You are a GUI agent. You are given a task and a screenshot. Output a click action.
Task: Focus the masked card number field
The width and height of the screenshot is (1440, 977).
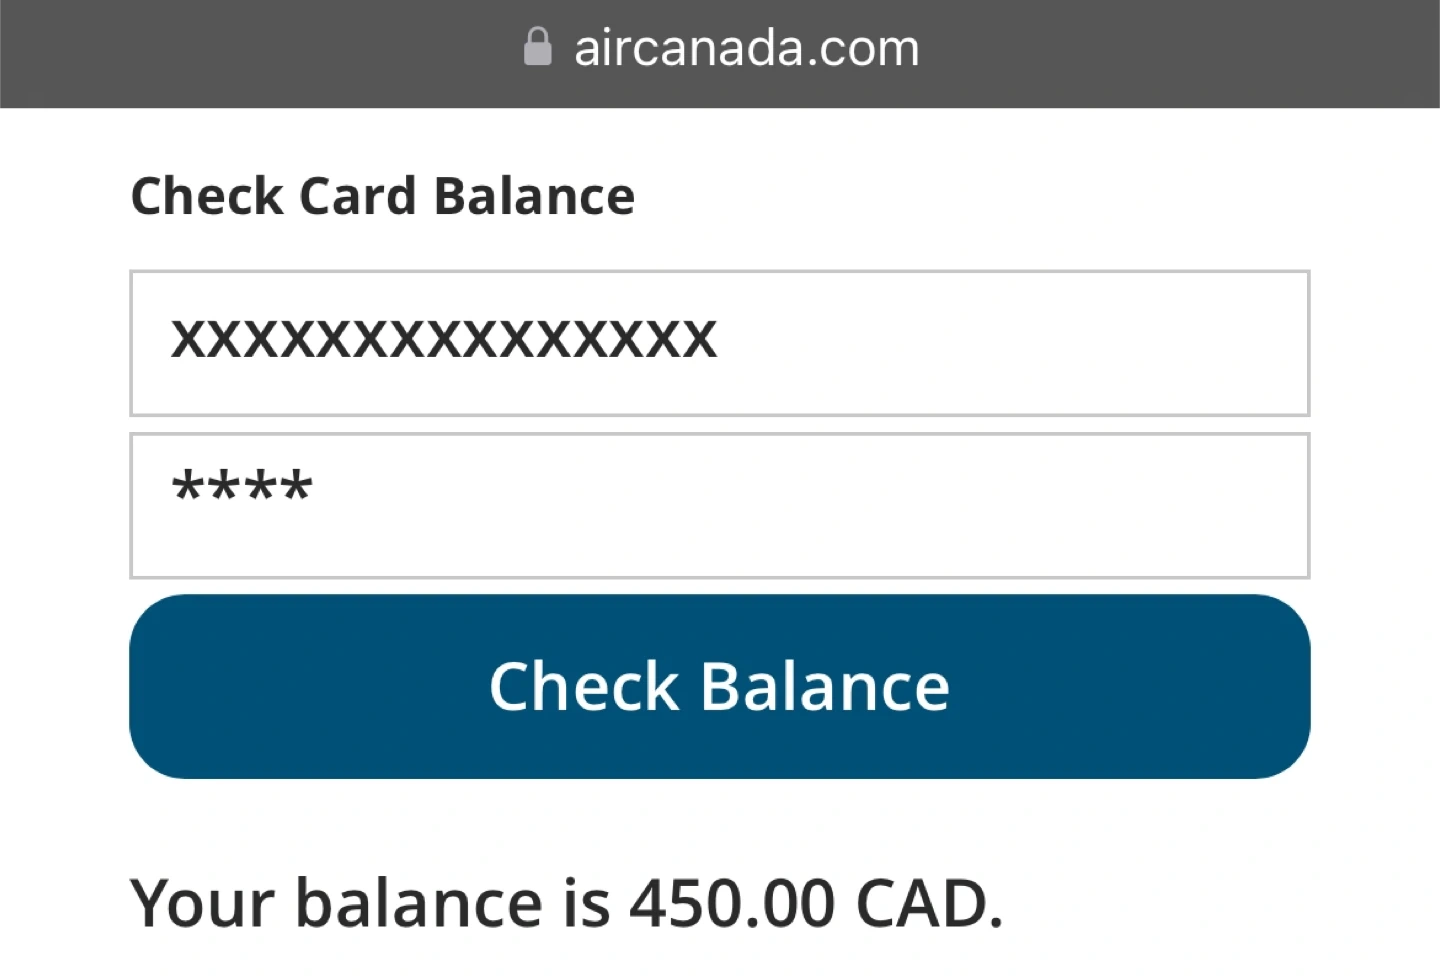pyautogui.click(x=719, y=343)
